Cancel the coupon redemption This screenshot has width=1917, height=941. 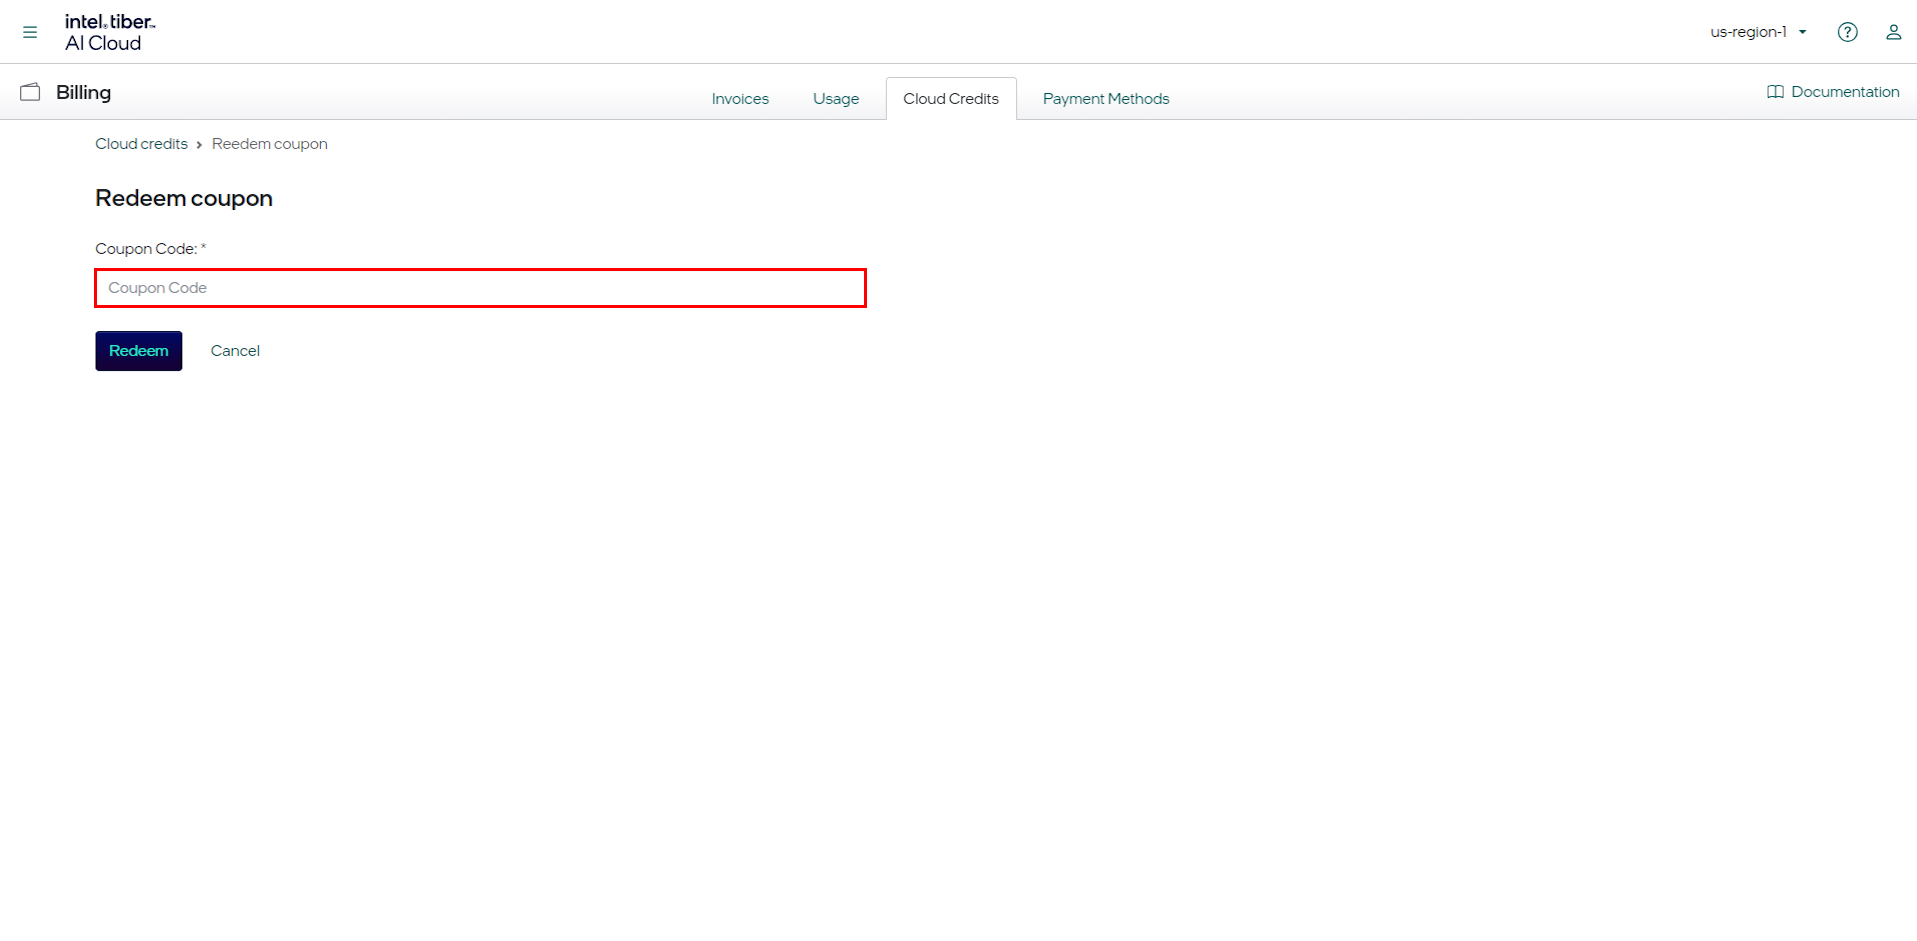click(235, 351)
